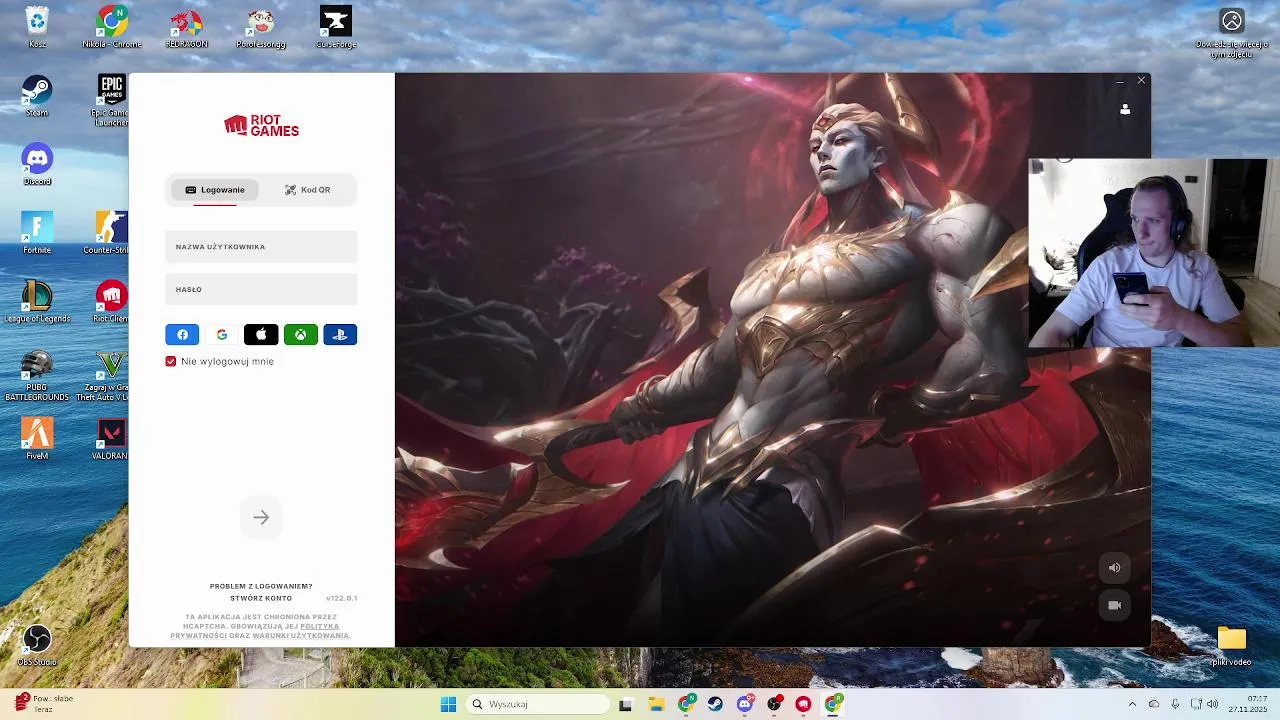Submit login with the arrow button
Viewport: 1280px width, 720px height.
[x=261, y=517]
